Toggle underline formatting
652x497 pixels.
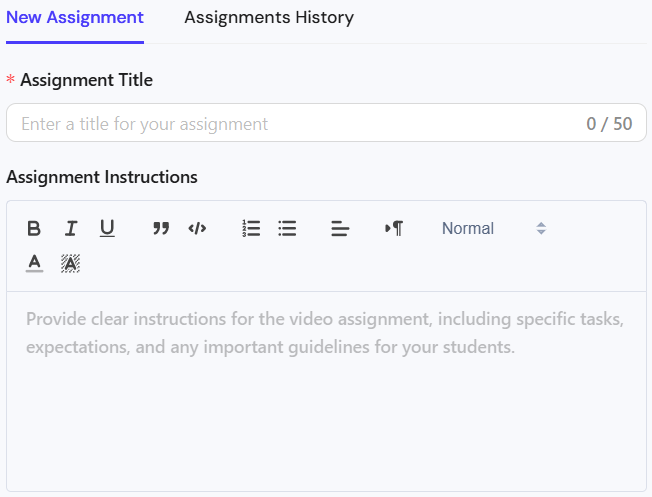tap(107, 228)
